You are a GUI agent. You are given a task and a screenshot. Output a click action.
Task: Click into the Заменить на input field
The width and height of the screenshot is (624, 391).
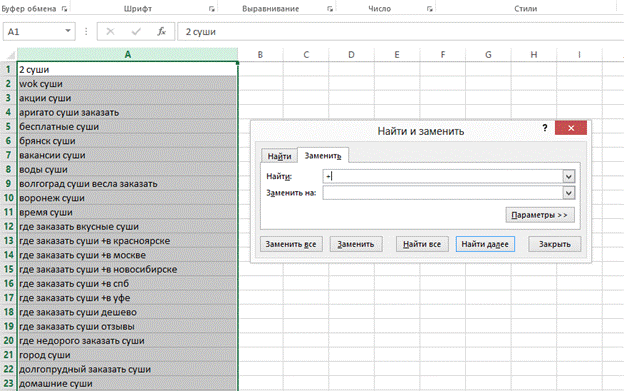point(443,193)
